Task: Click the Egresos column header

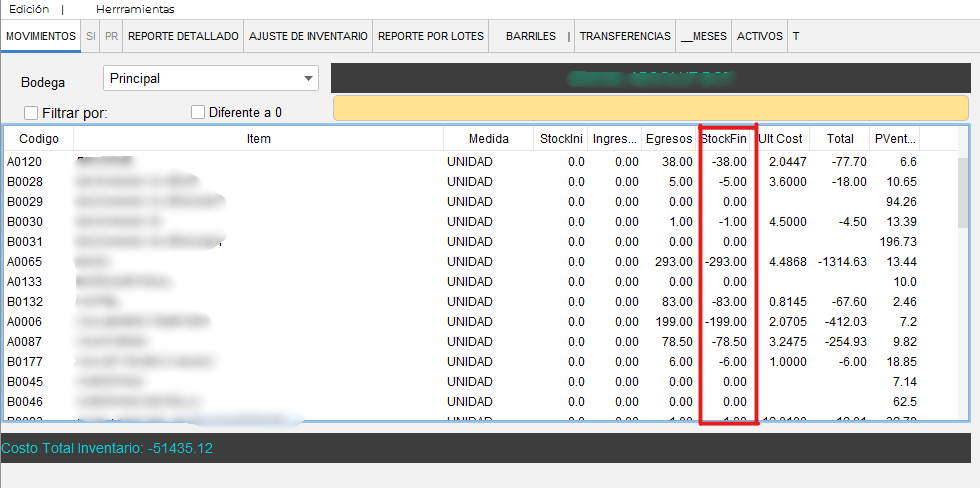Action: pos(668,139)
